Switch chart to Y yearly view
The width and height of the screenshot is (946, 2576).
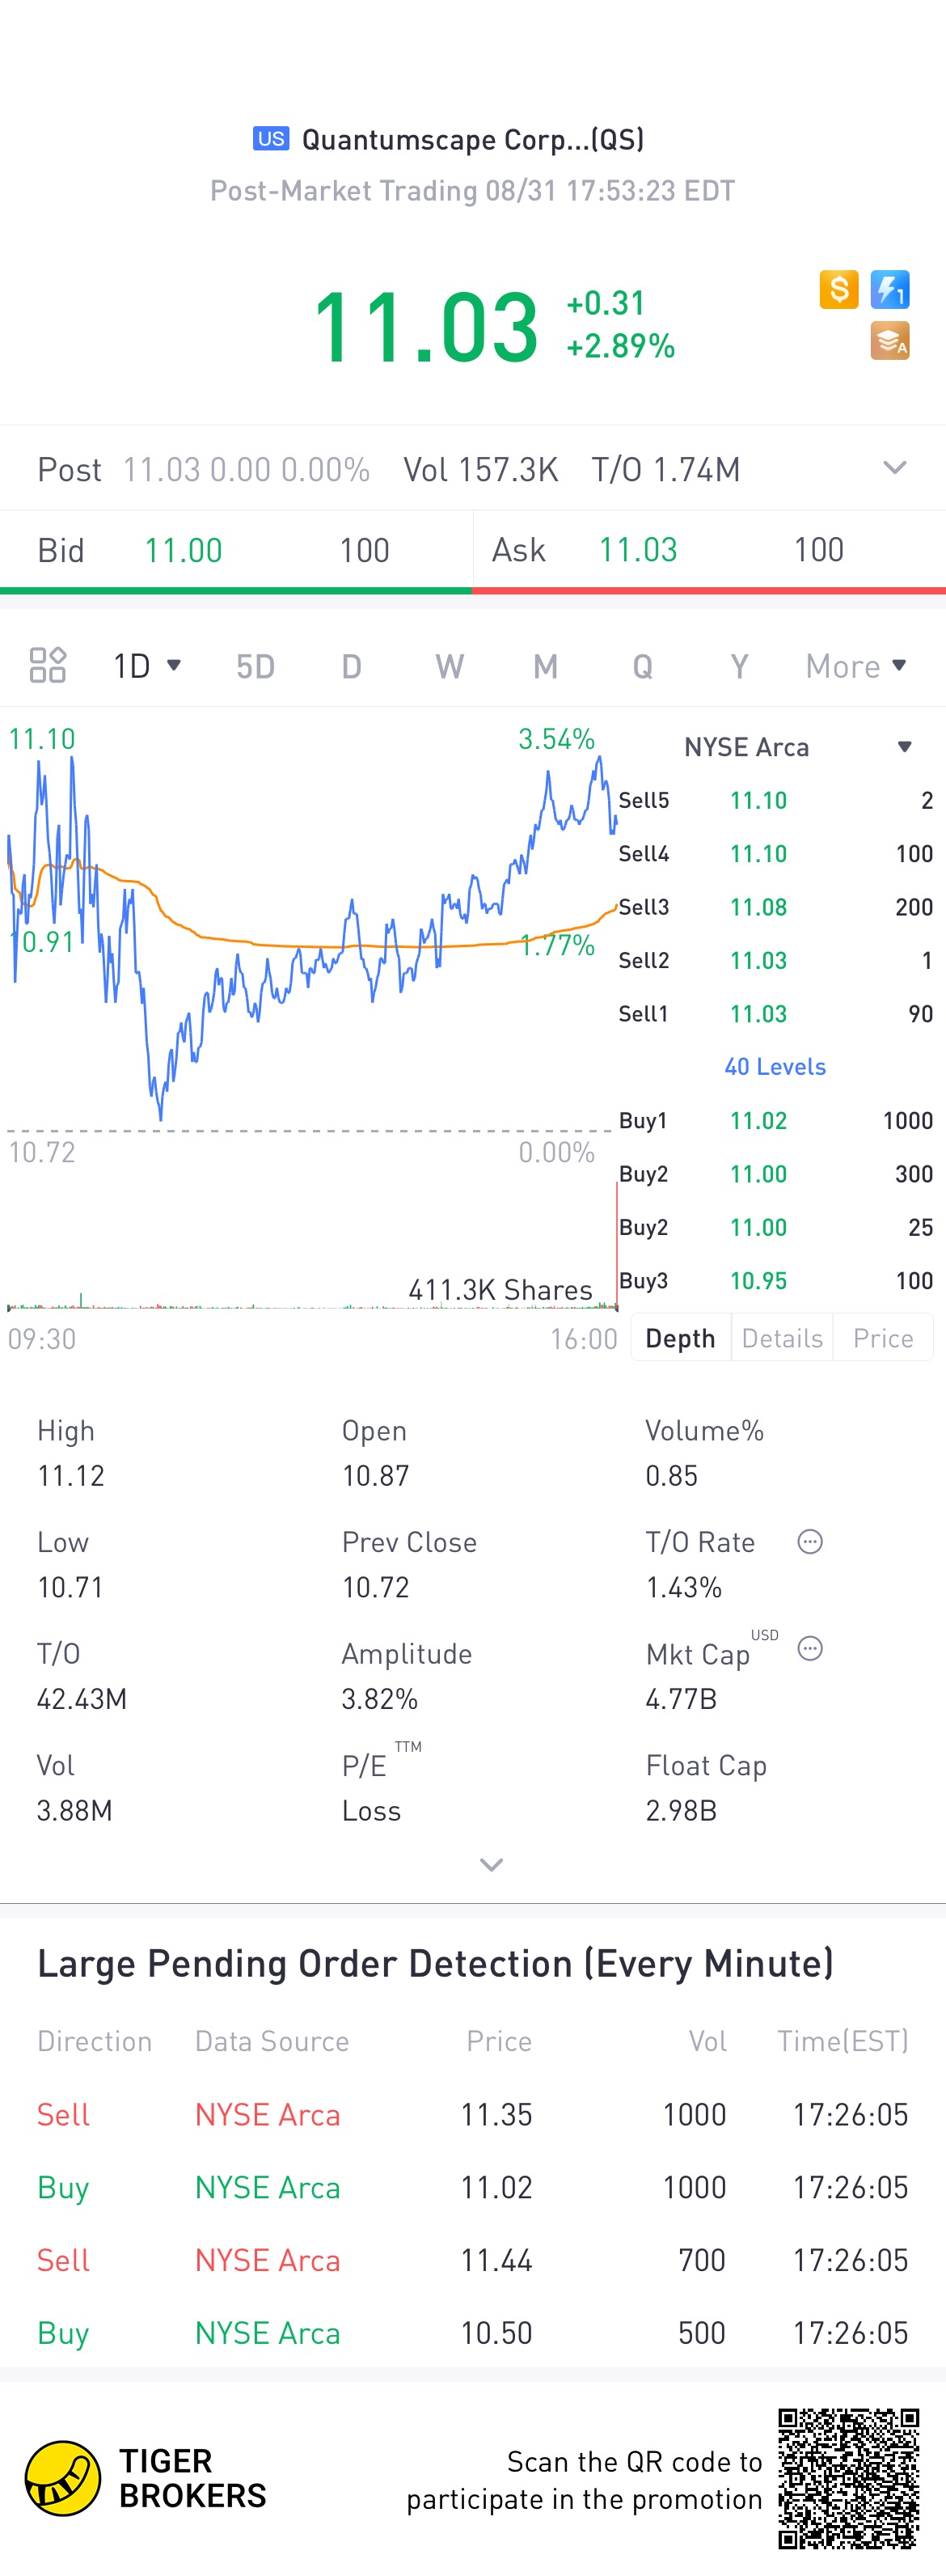point(739,666)
